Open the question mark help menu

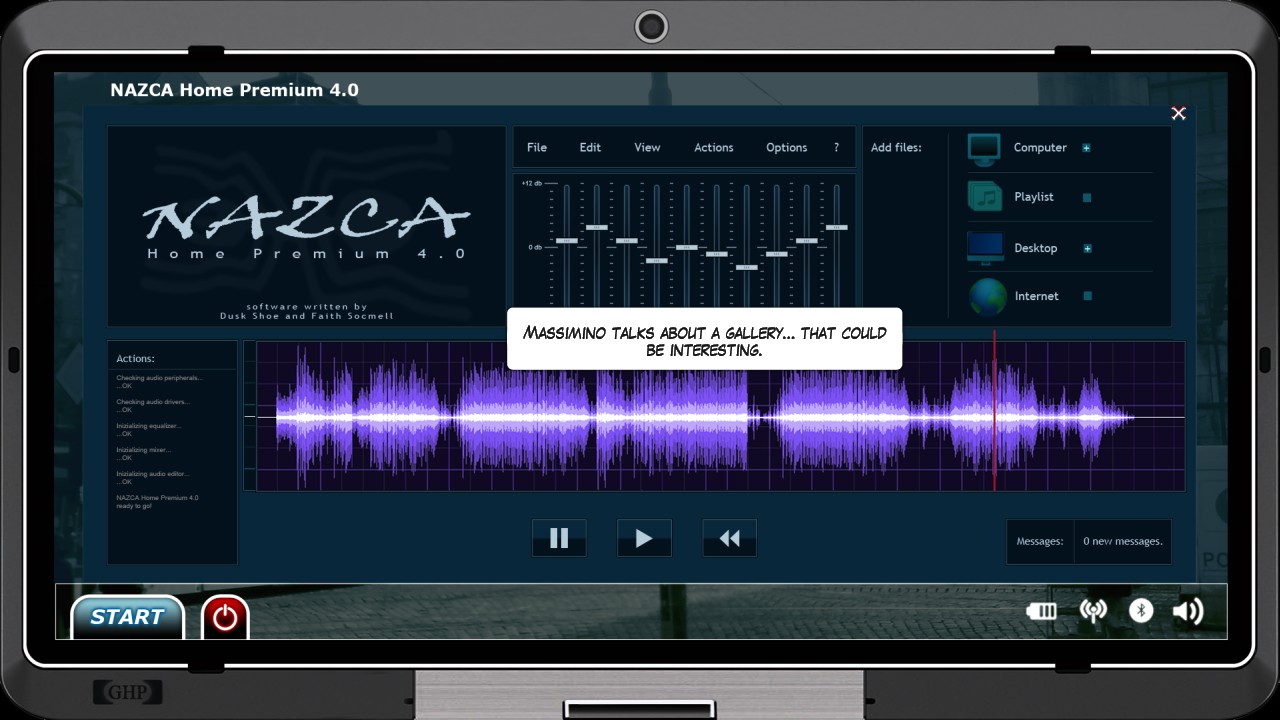click(x=836, y=147)
